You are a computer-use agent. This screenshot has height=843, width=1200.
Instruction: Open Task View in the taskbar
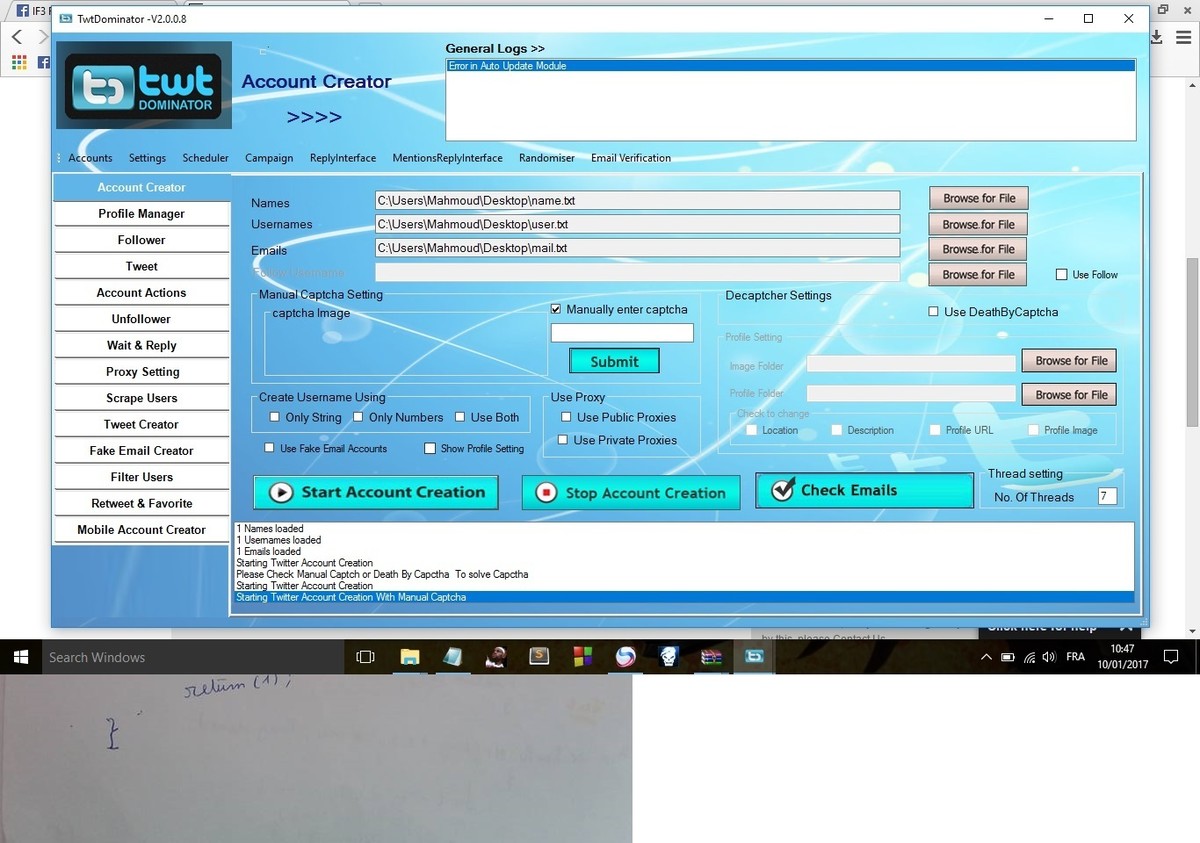click(x=366, y=657)
